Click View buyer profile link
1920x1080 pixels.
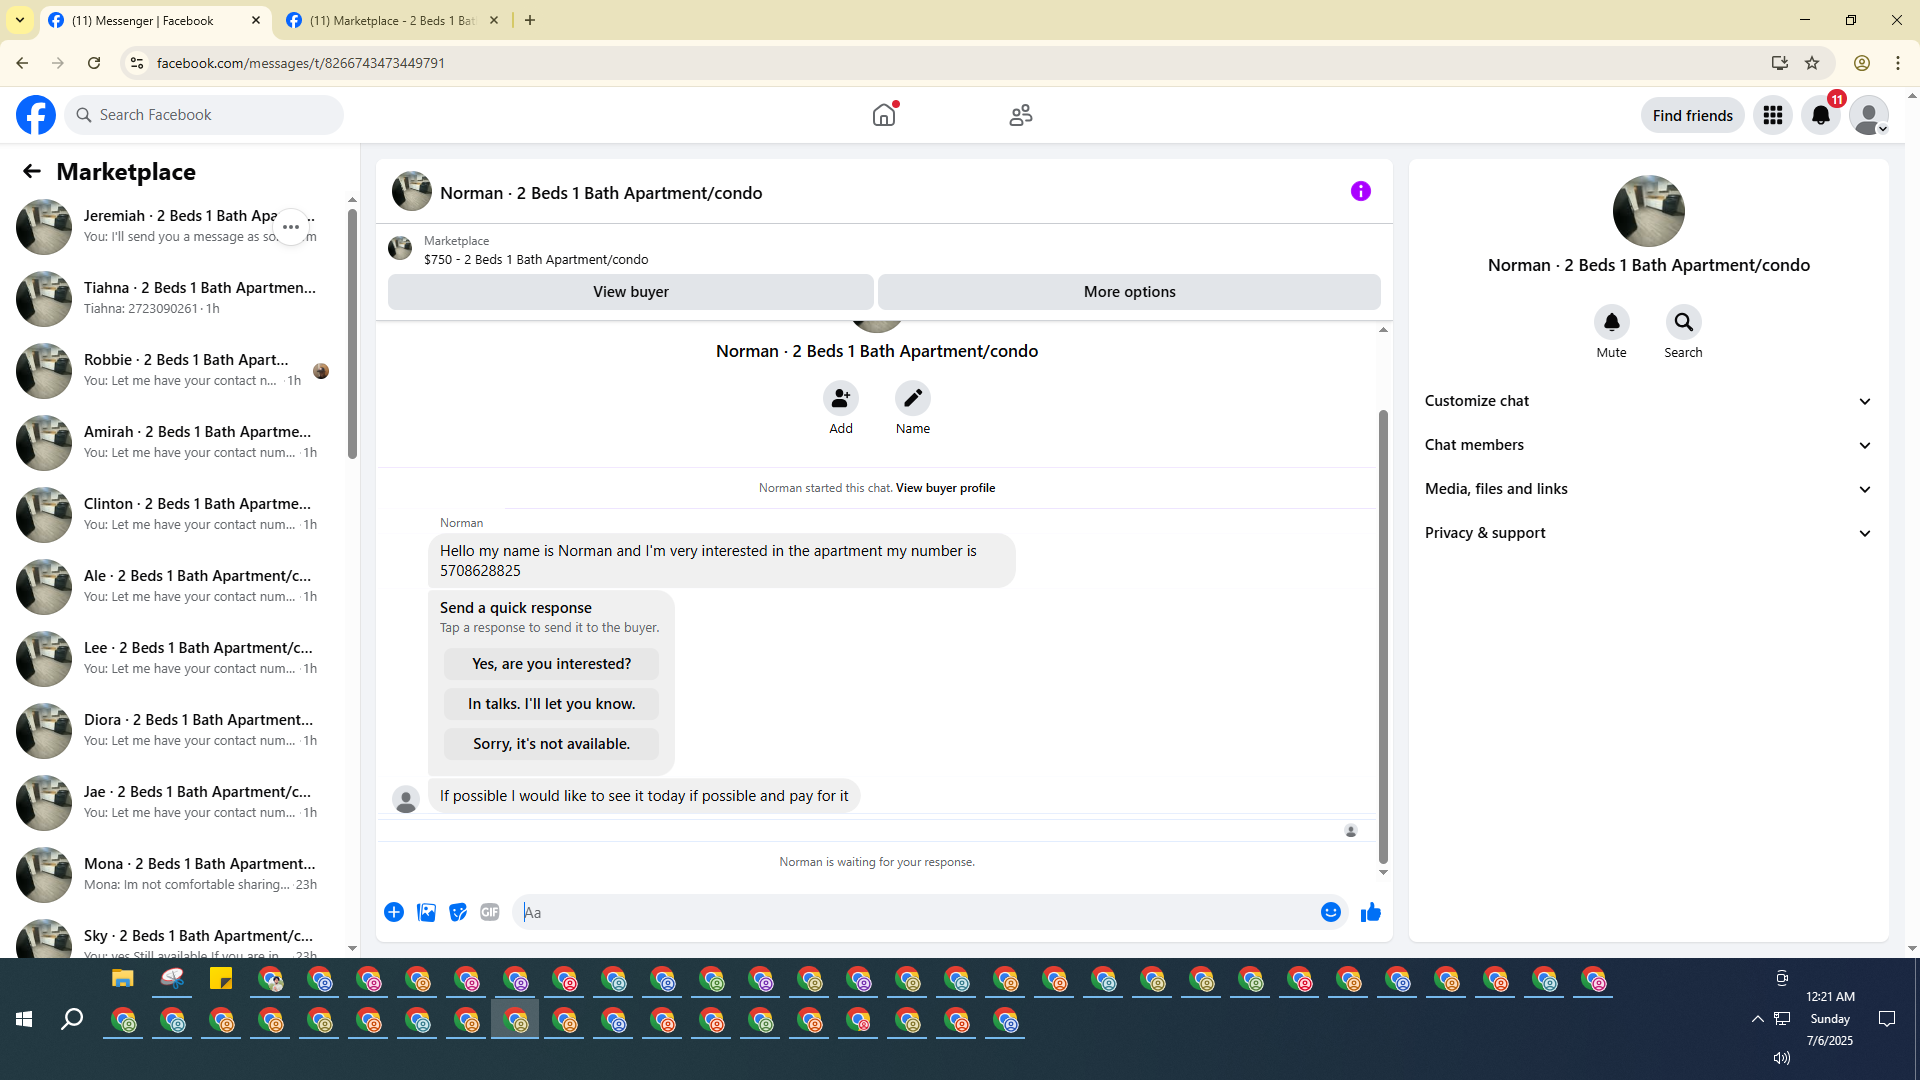click(x=945, y=488)
